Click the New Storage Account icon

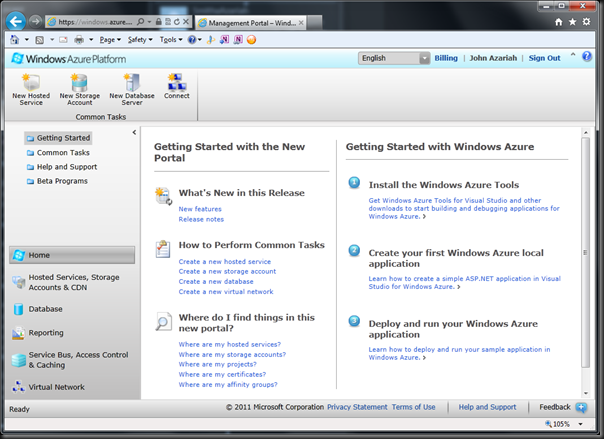click(x=80, y=83)
